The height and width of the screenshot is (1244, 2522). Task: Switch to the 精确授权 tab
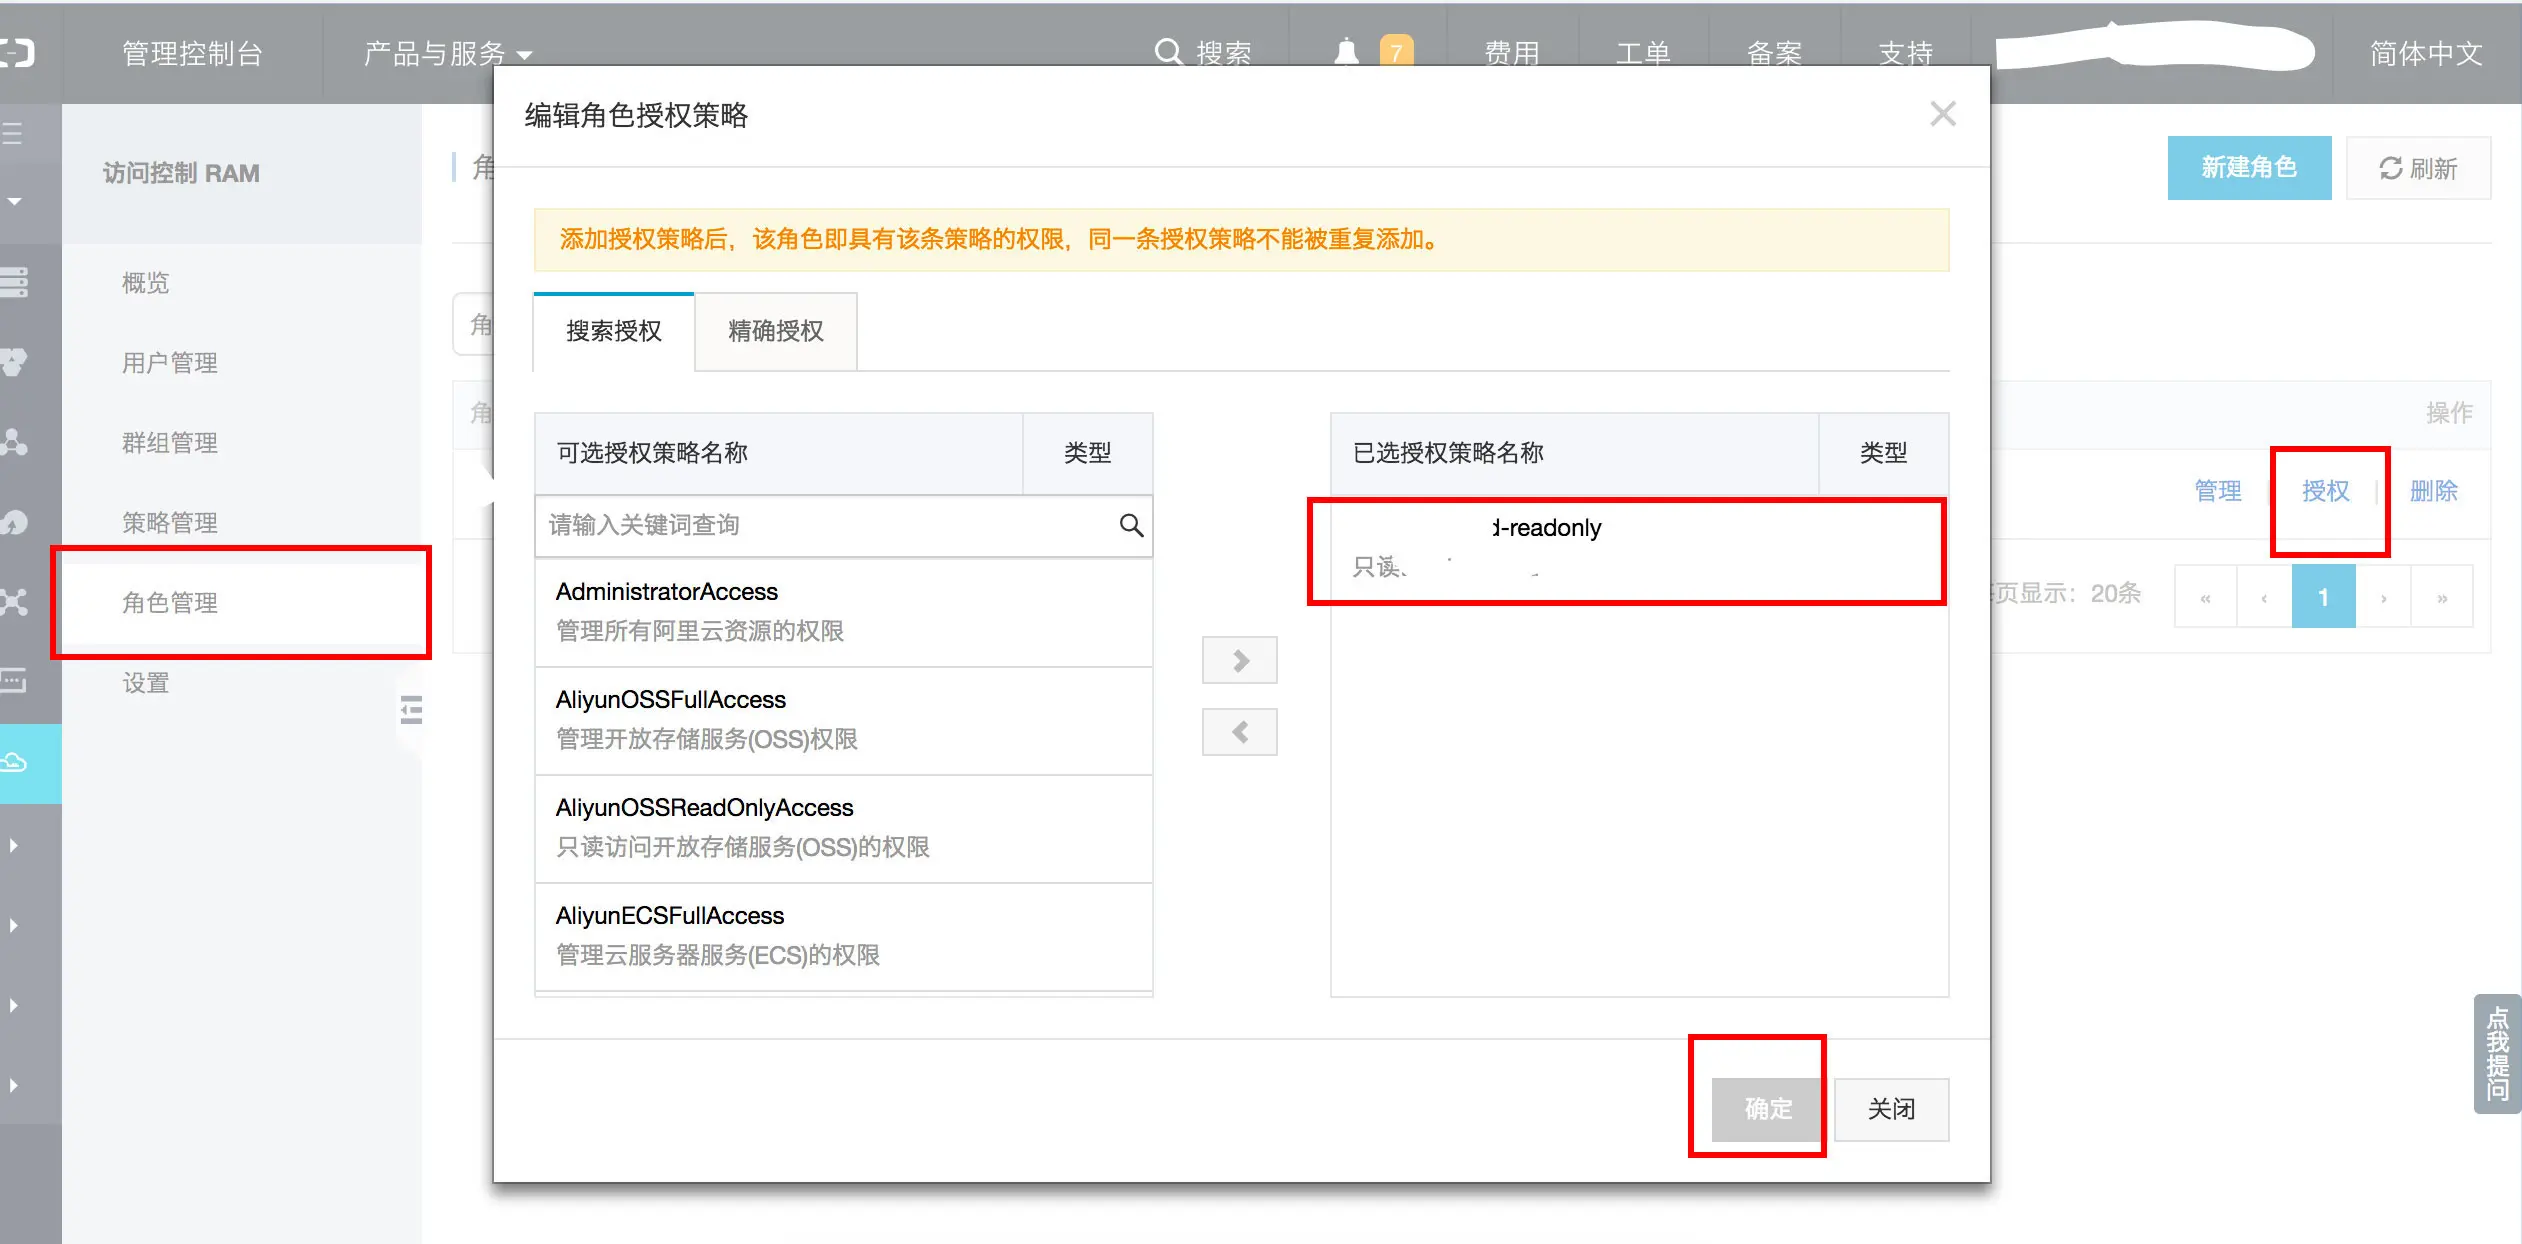click(775, 331)
